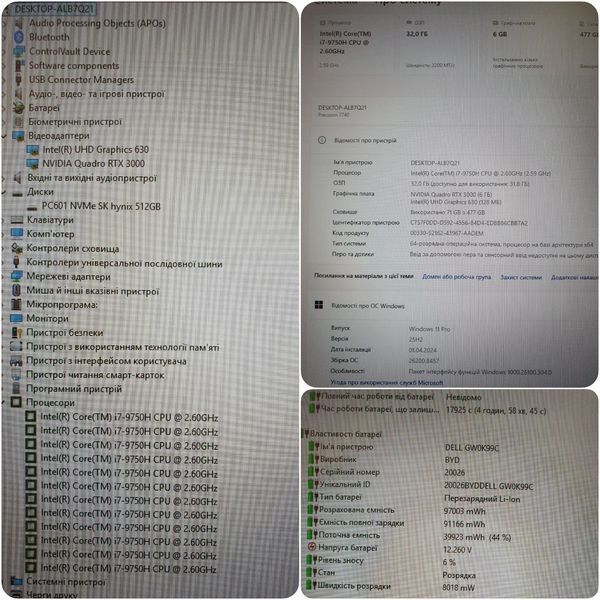Click the Windows 11 Pro edition value
Viewport: 600px width, 600px height.
coord(429,329)
